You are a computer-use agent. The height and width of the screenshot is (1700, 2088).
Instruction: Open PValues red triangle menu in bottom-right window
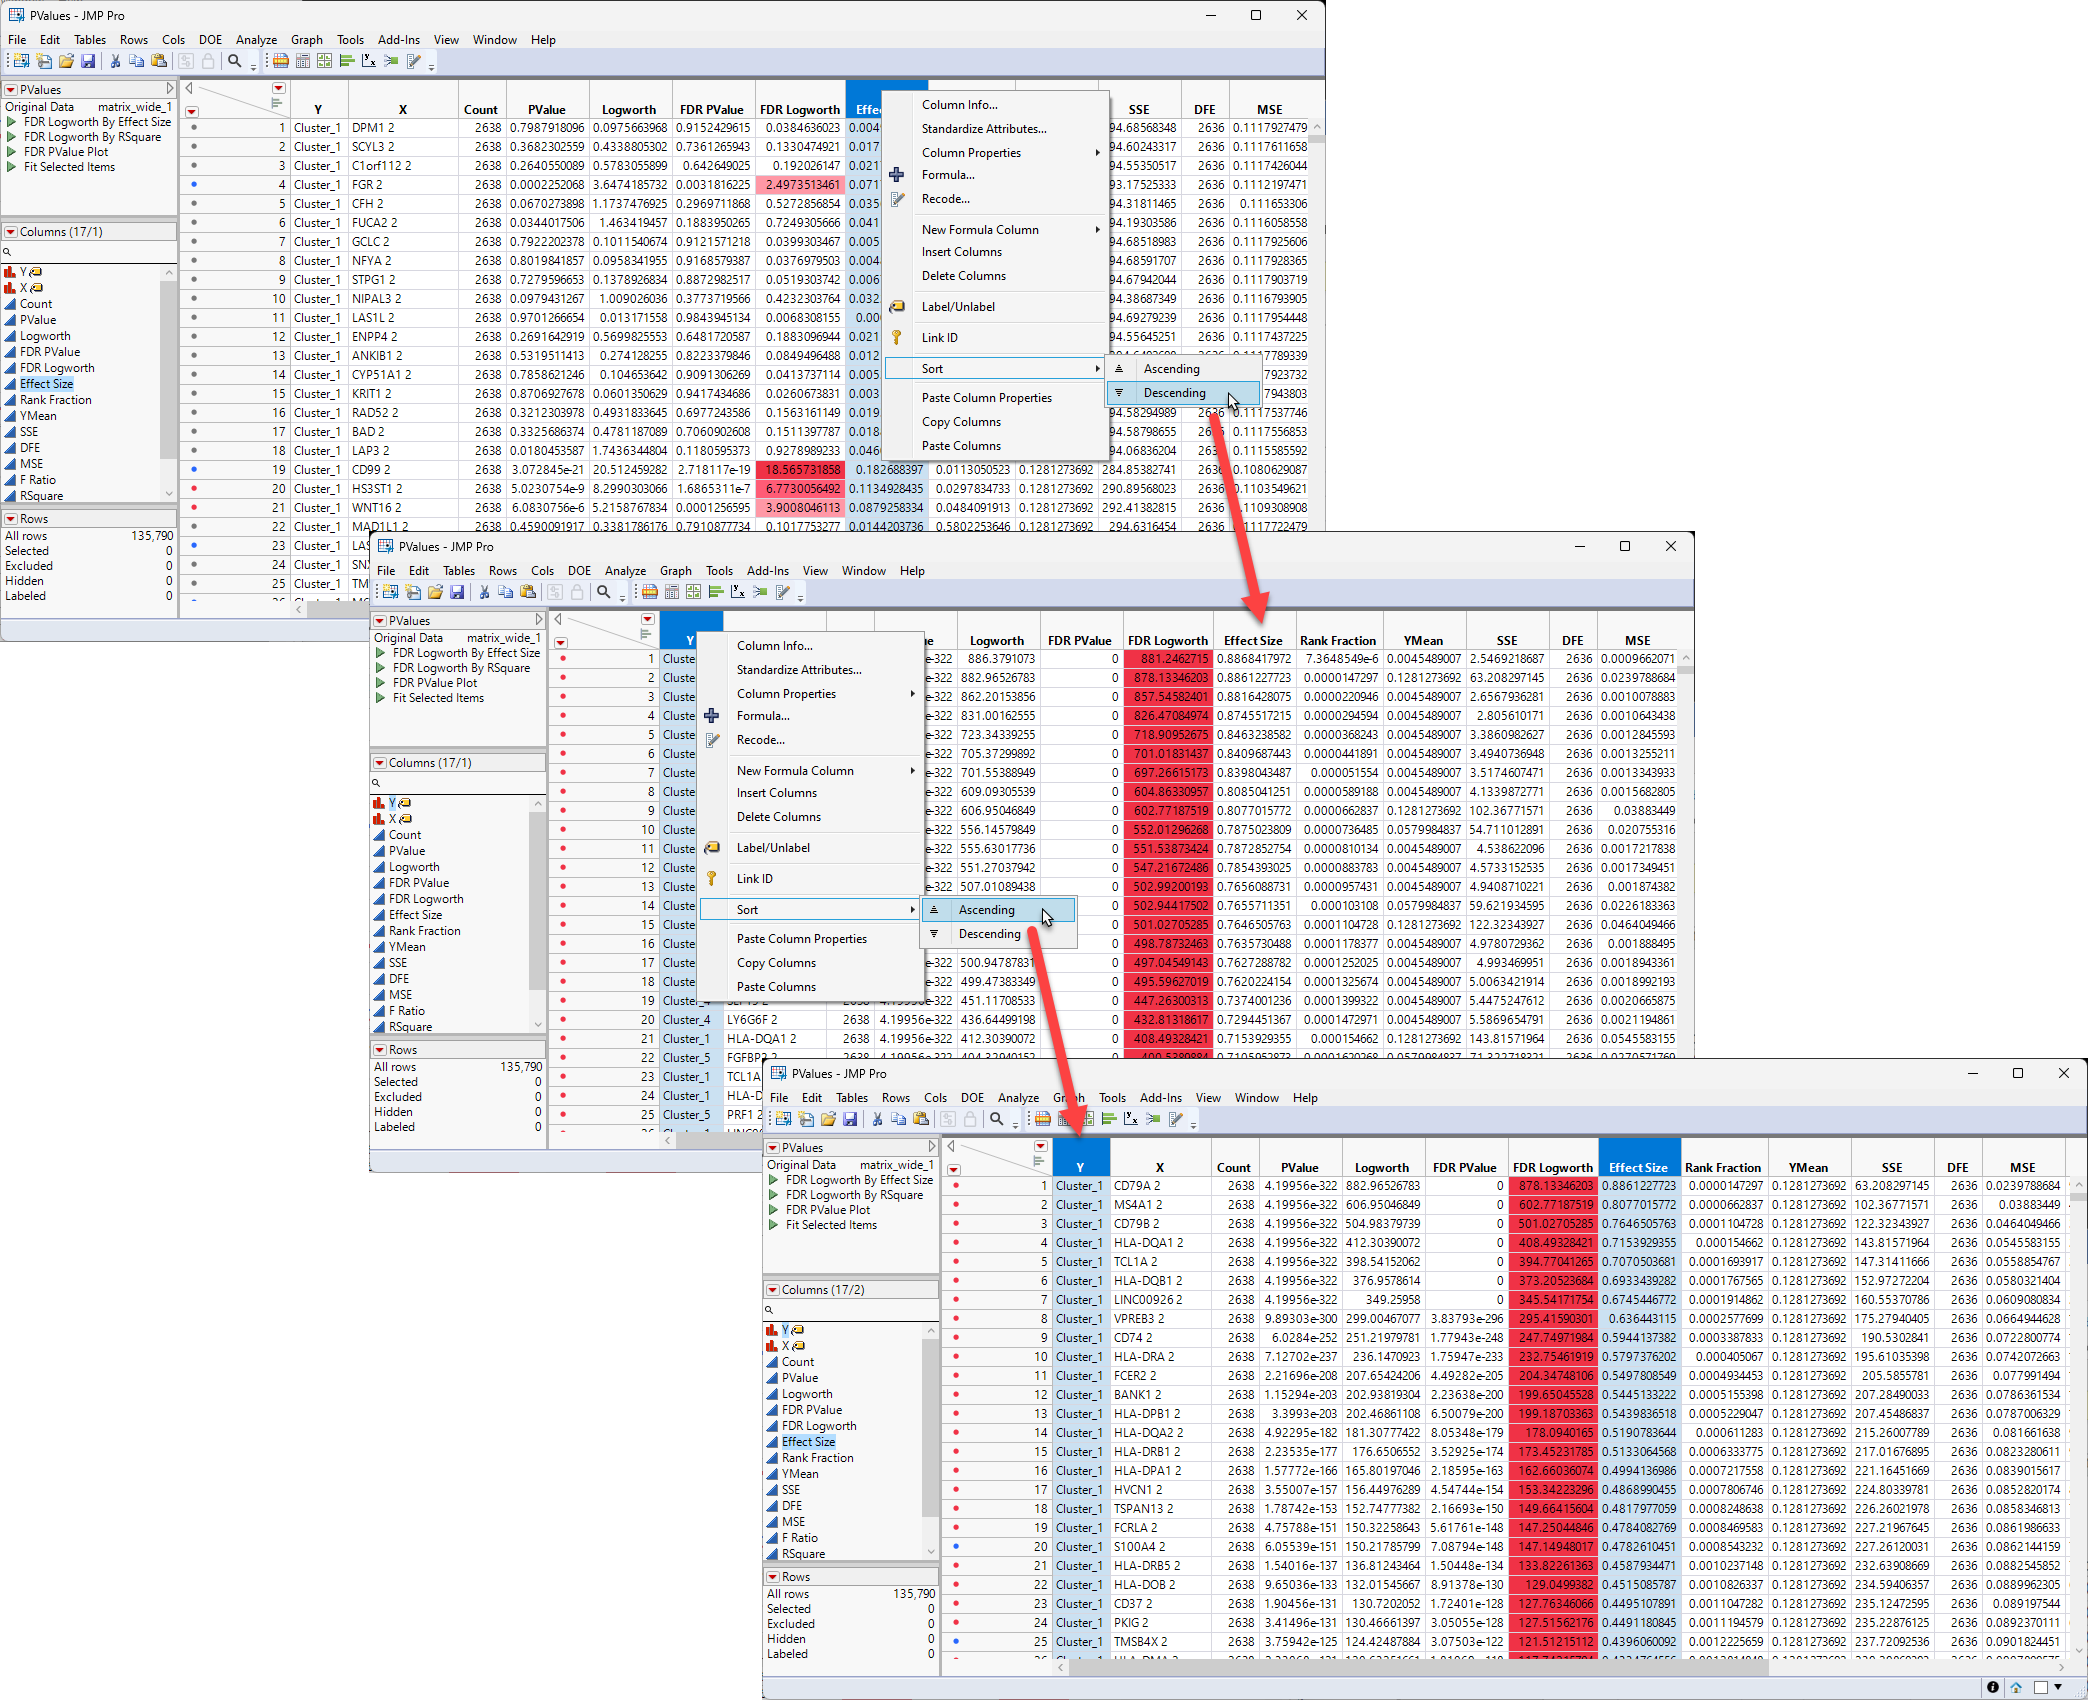(772, 1147)
